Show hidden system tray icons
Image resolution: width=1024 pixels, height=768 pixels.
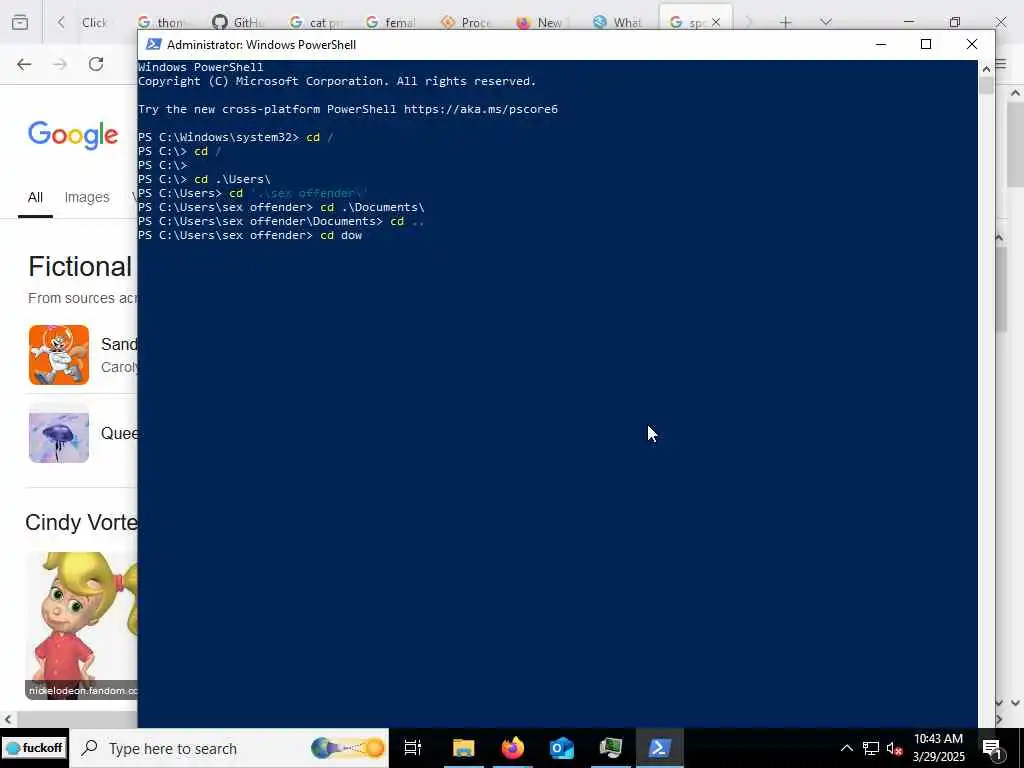(846, 748)
